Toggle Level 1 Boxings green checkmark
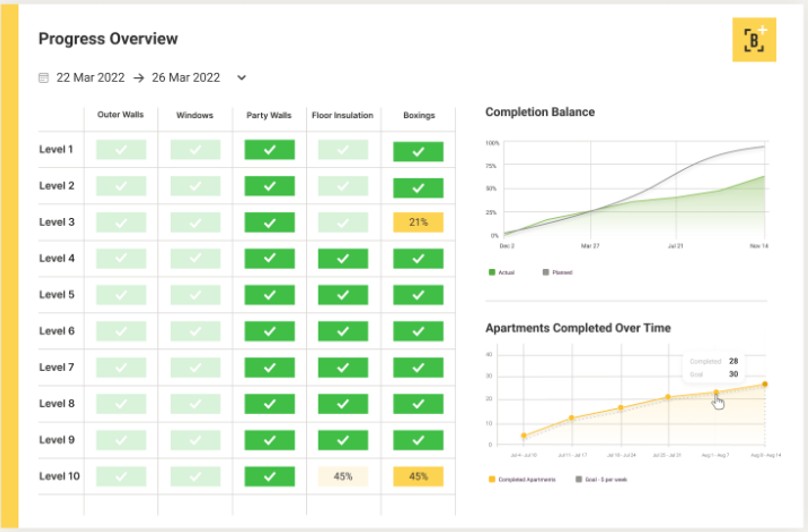The image size is (808, 532). (418, 151)
